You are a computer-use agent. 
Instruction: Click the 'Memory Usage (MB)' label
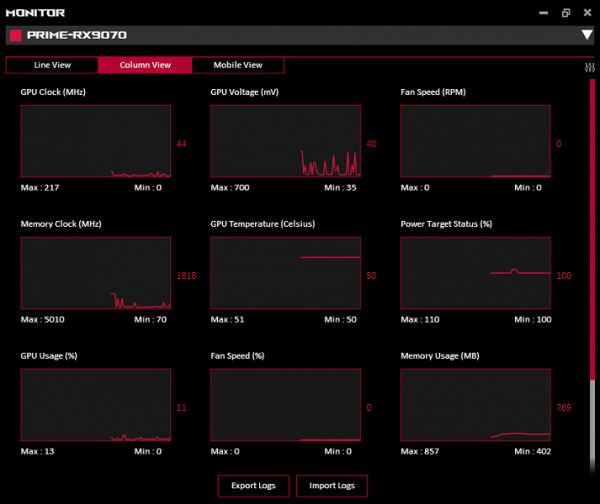[440, 356]
